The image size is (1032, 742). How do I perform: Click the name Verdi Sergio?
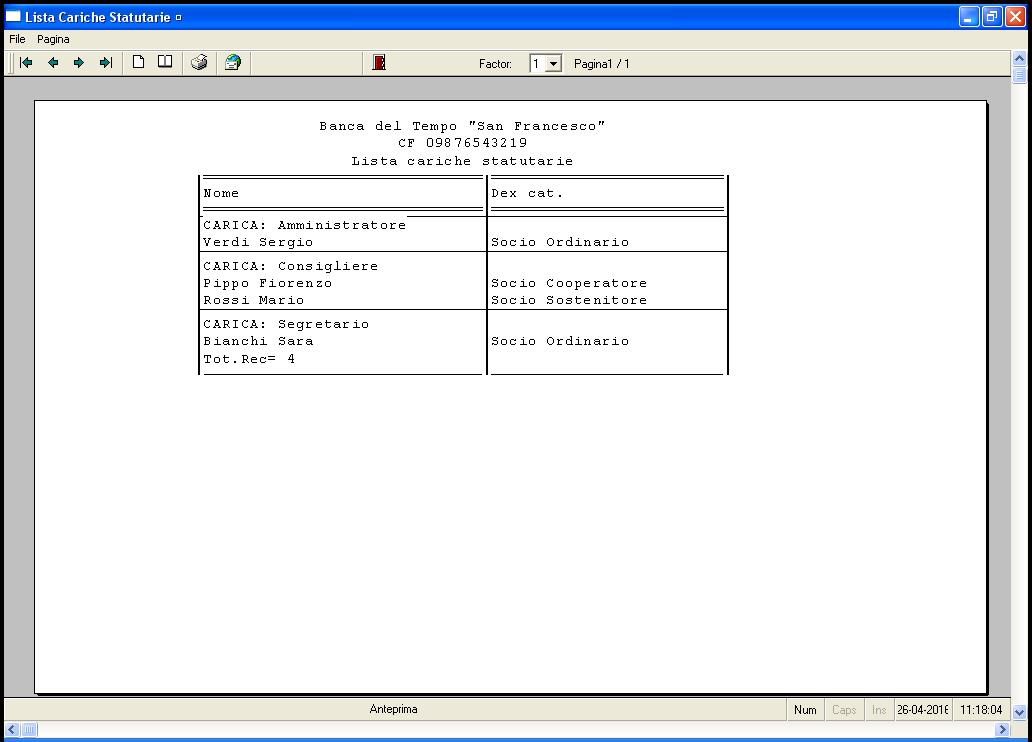[x=258, y=242]
